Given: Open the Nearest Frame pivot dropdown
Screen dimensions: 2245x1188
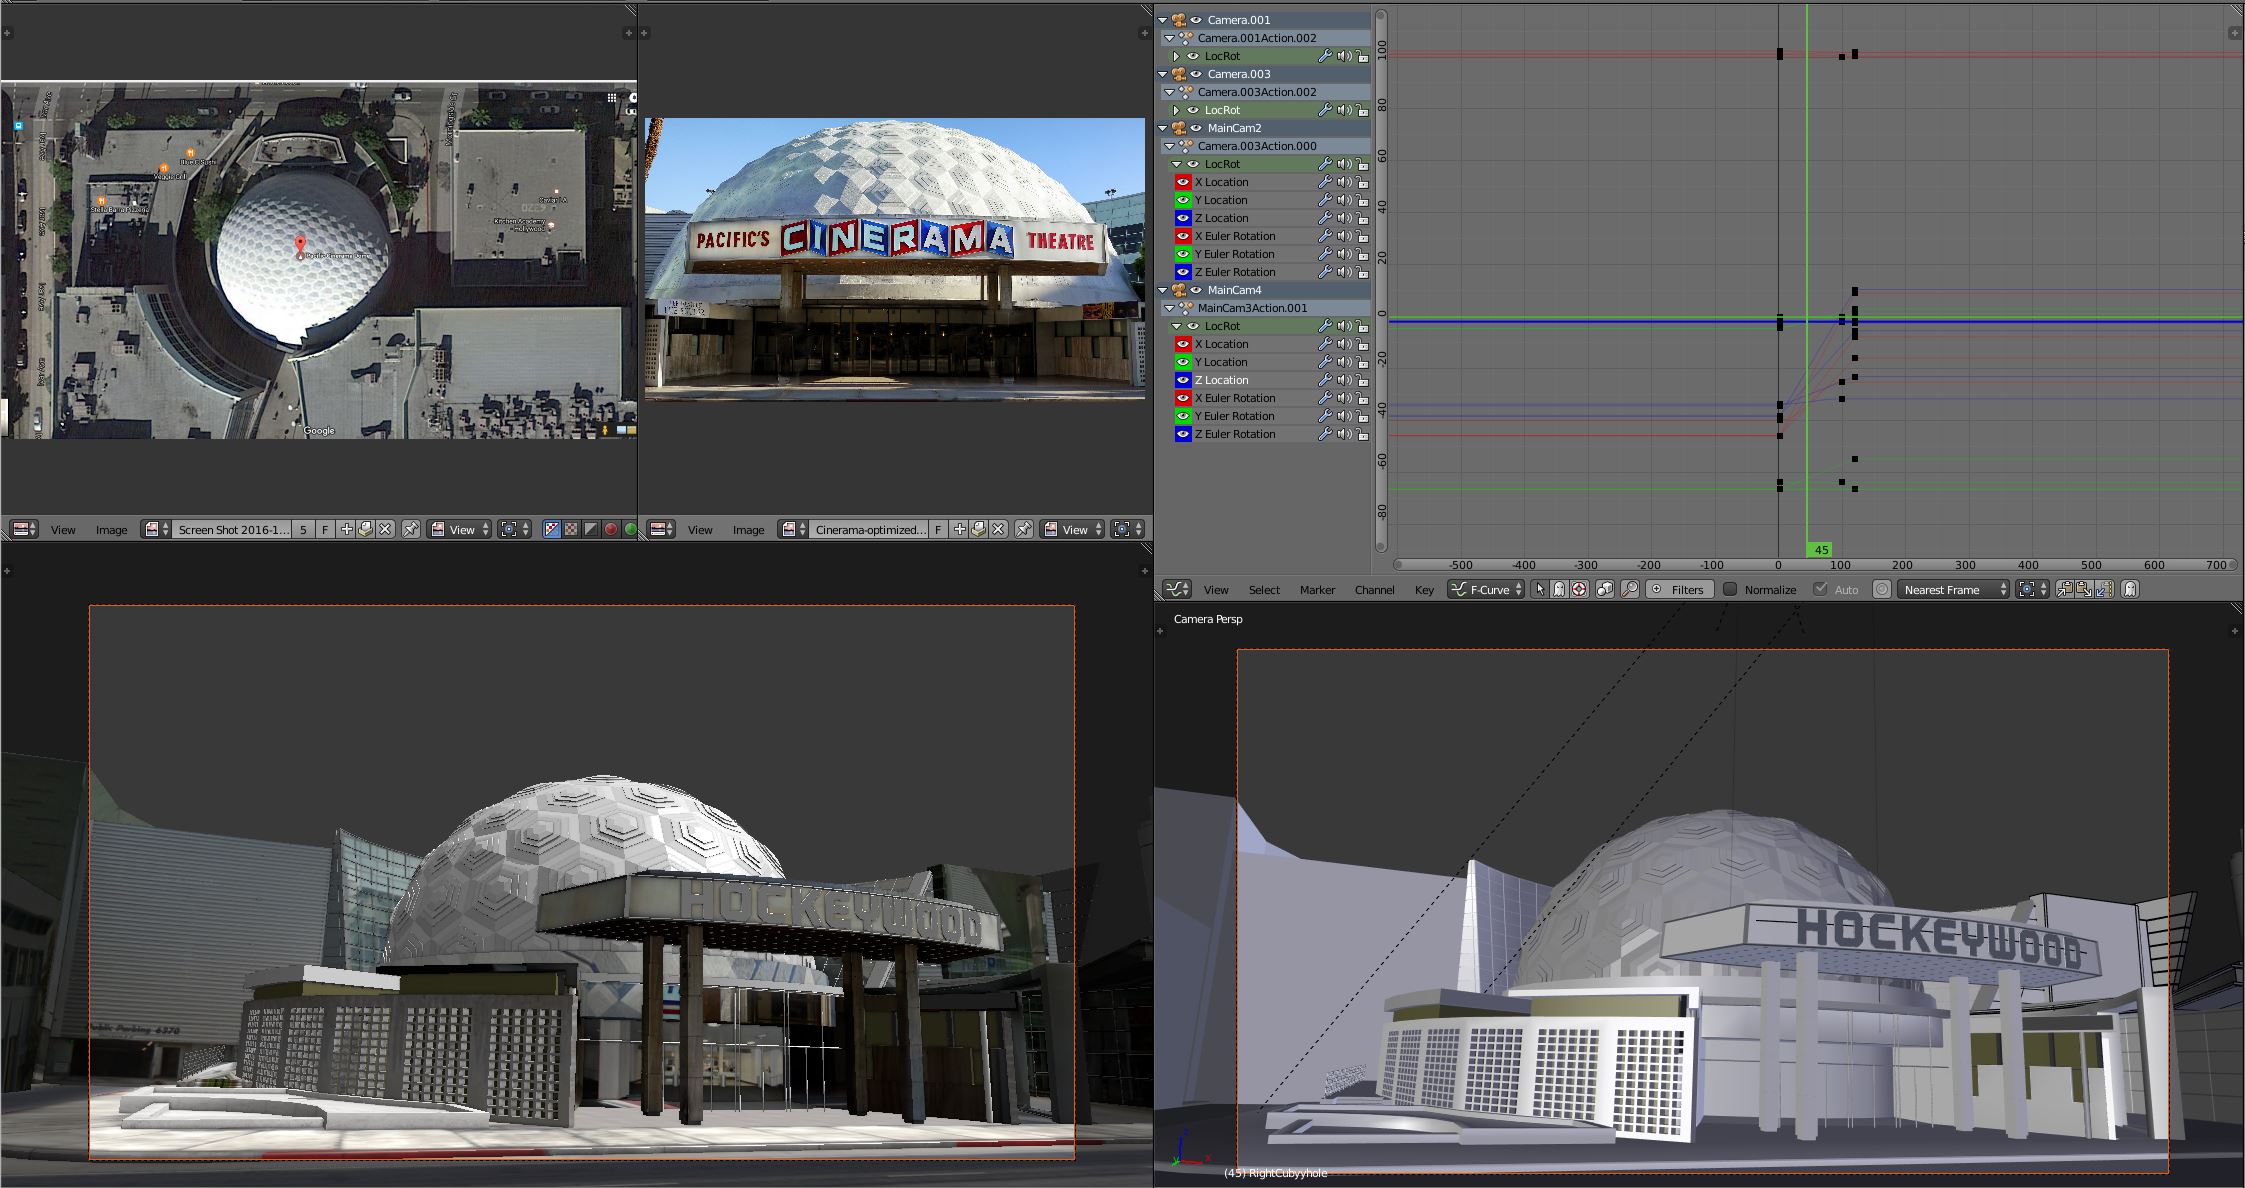Looking at the screenshot, I should [x=1954, y=590].
